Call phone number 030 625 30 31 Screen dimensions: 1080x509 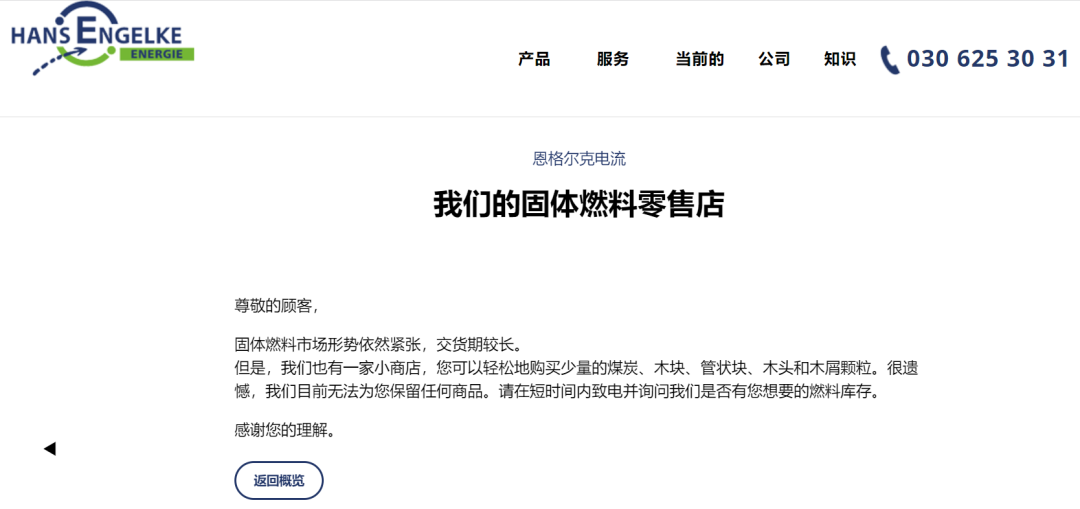[x=988, y=59]
